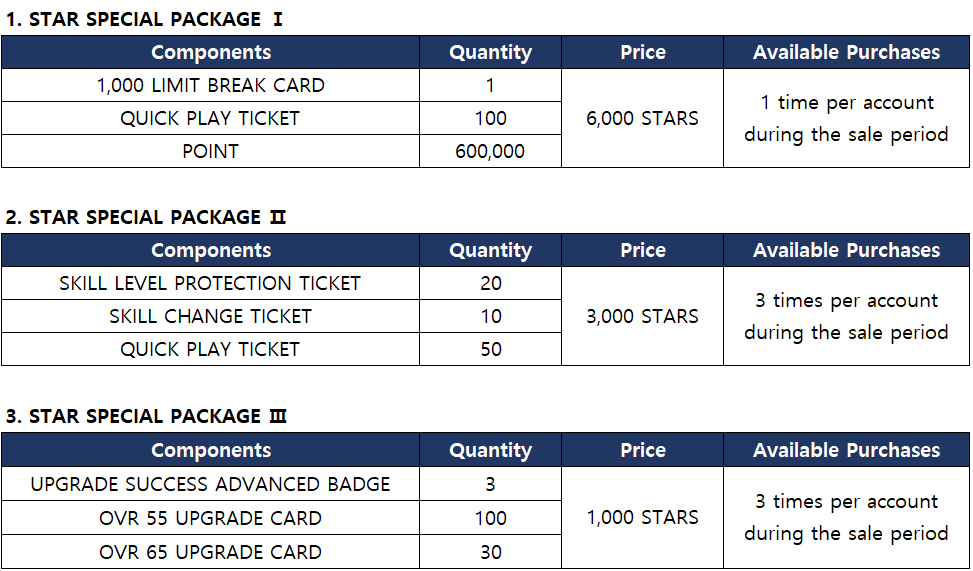Click the SKILL CHANGE TICKET cell
973x571 pixels.
click(x=210, y=316)
